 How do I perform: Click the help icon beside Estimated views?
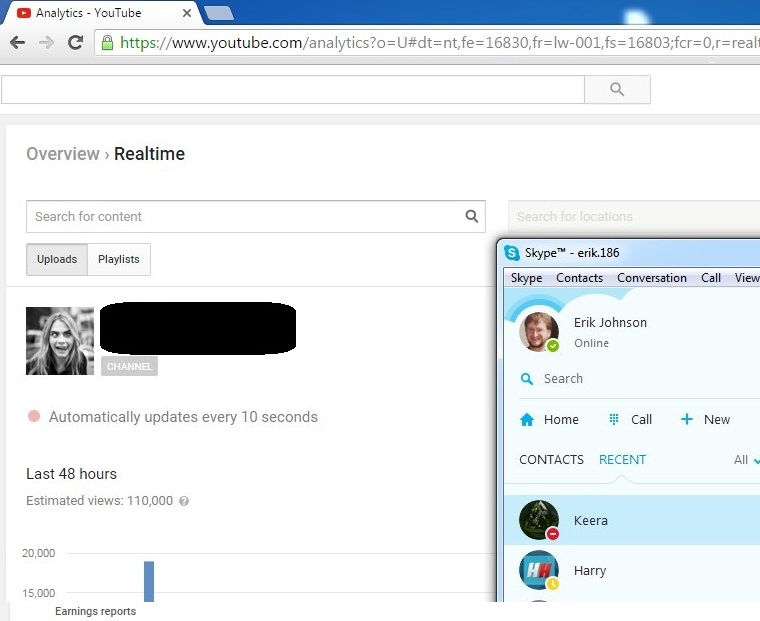184,501
